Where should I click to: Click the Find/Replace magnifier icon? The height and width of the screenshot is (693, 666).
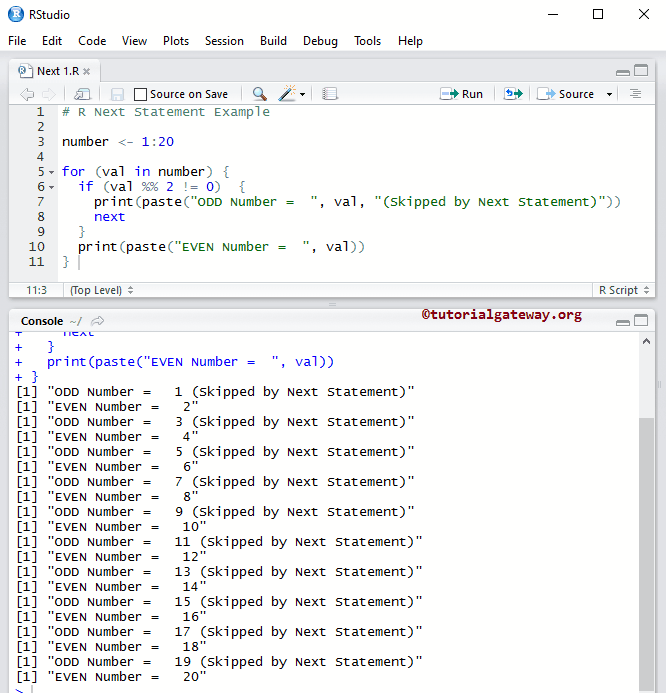(259, 94)
